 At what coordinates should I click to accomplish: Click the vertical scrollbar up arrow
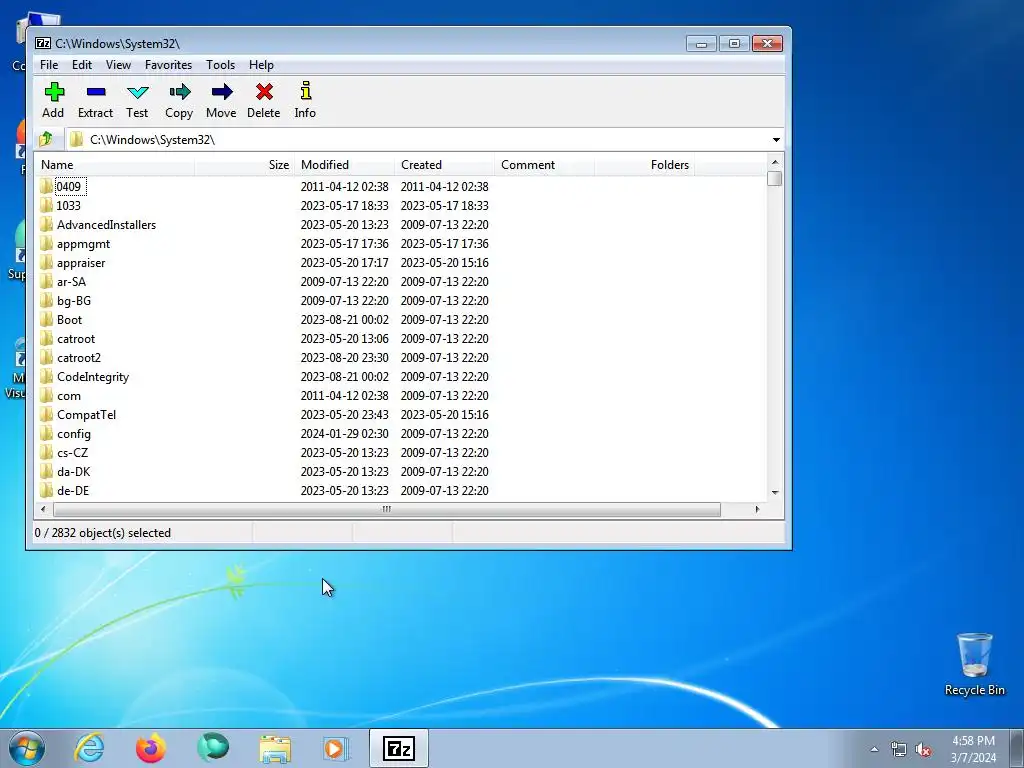775,162
